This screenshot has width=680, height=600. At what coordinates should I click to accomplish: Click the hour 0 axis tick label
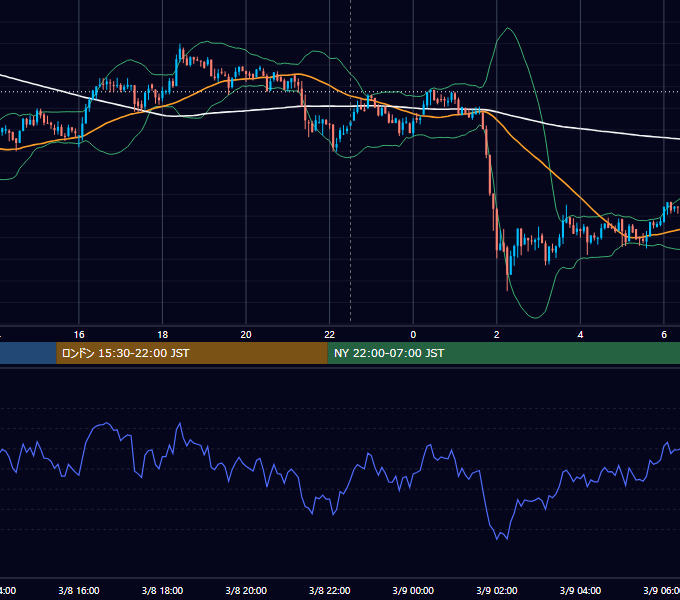pos(413,335)
